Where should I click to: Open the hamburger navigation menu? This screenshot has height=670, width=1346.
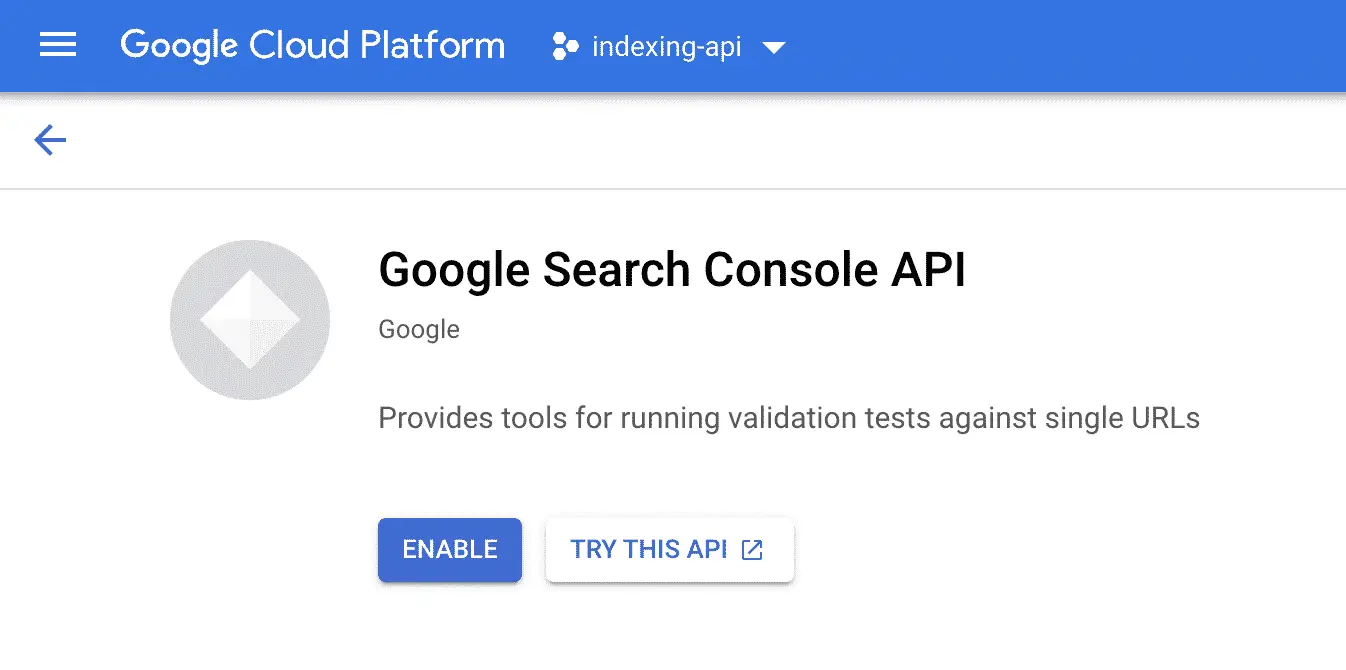(58, 45)
